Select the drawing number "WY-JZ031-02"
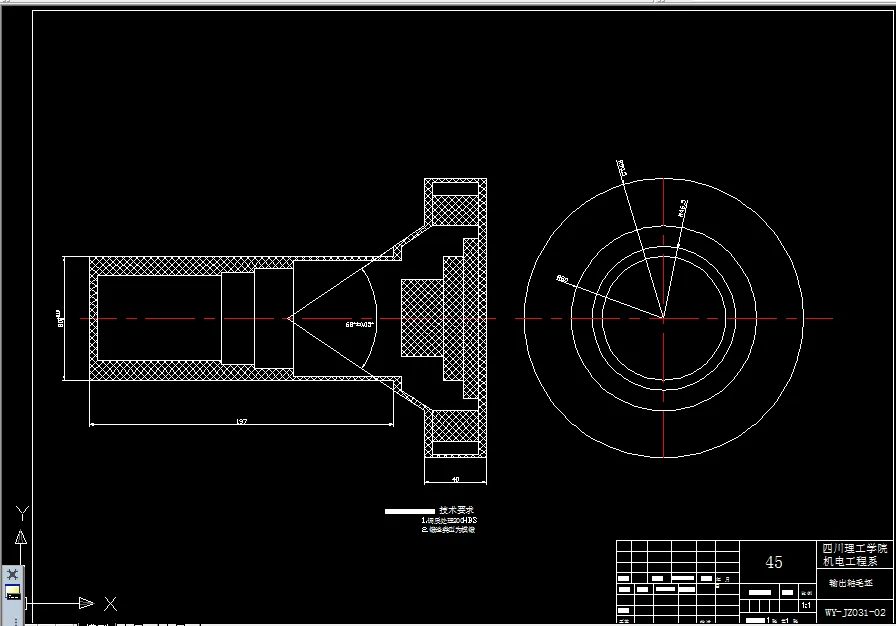 coord(855,612)
